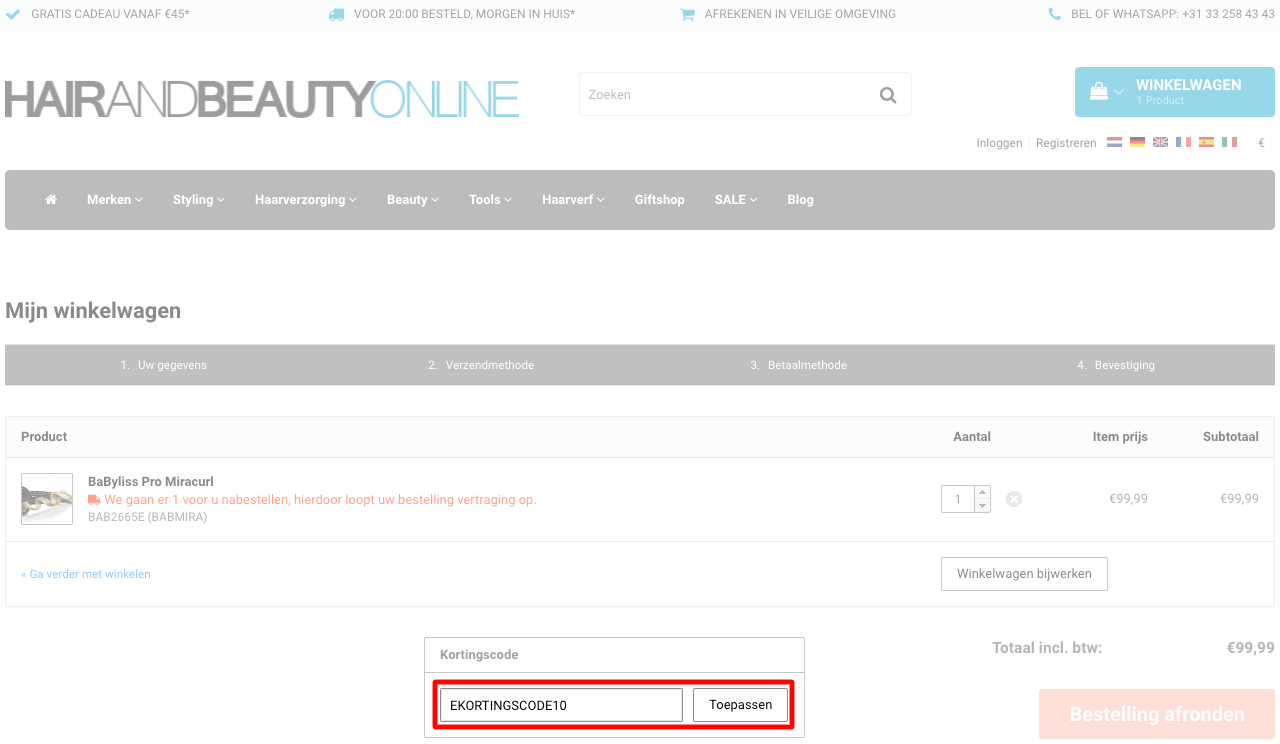Click the delivery truck icon in top bar
The height and width of the screenshot is (744, 1280).
[336, 14]
